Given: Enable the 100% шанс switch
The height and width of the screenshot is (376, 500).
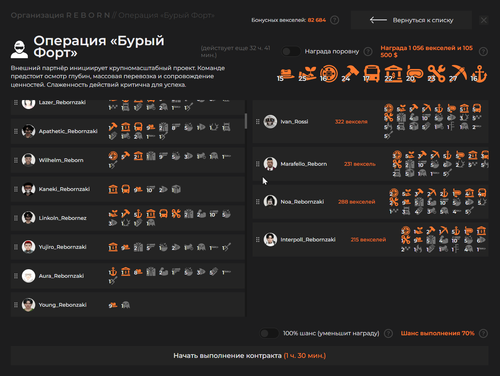Looking at the screenshot, I should pyautogui.click(x=269, y=333).
